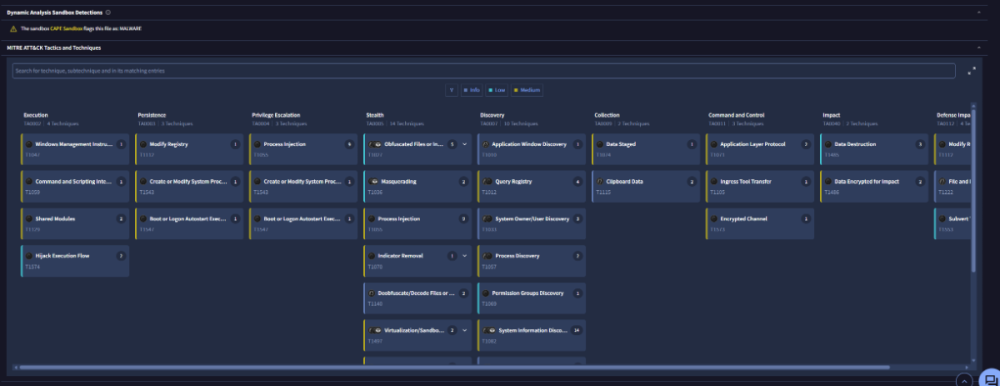
Task: Click the icon on Windows Management Instrumentation card
Action: click(x=29, y=144)
